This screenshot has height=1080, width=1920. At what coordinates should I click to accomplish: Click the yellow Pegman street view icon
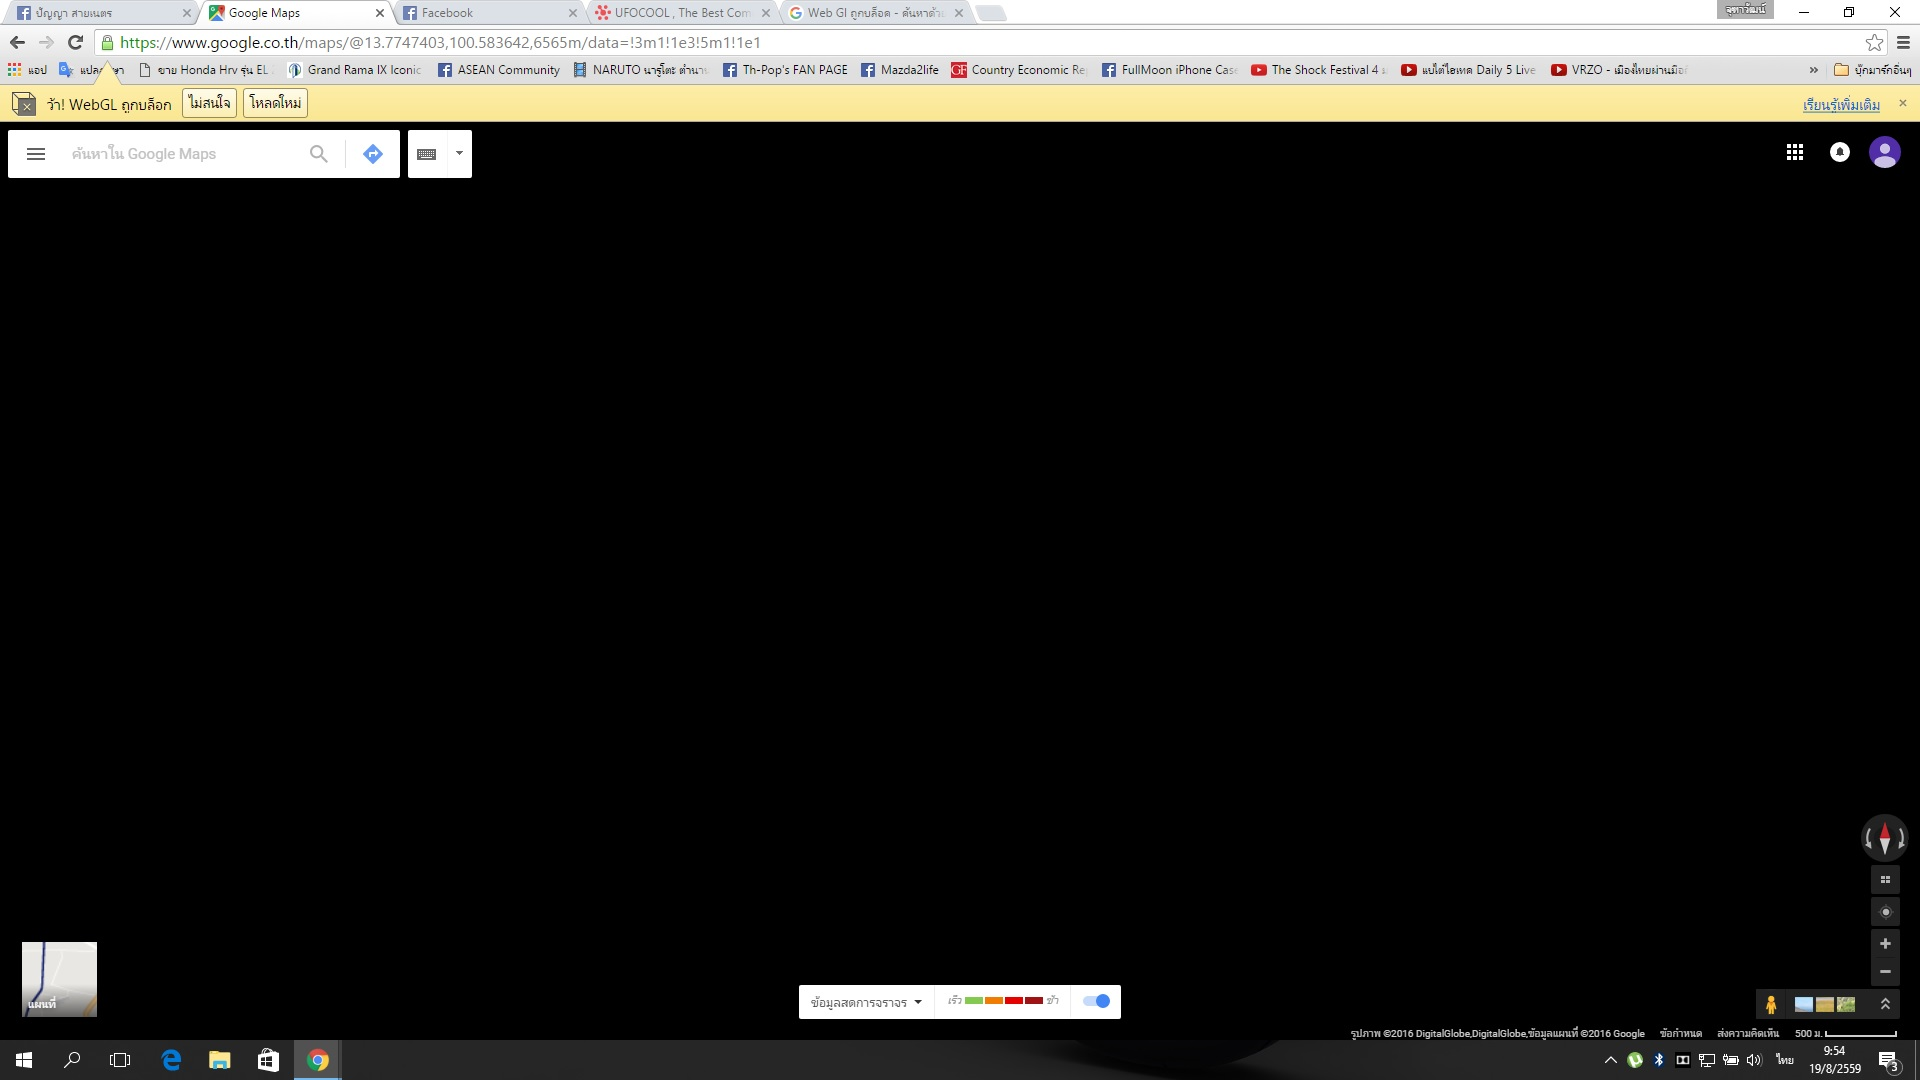pyautogui.click(x=1771, y=1004)
